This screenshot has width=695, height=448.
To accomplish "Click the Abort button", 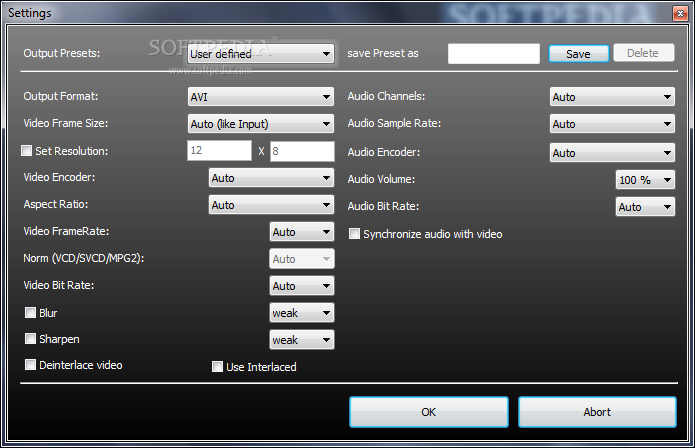I will tap(597, 412).
